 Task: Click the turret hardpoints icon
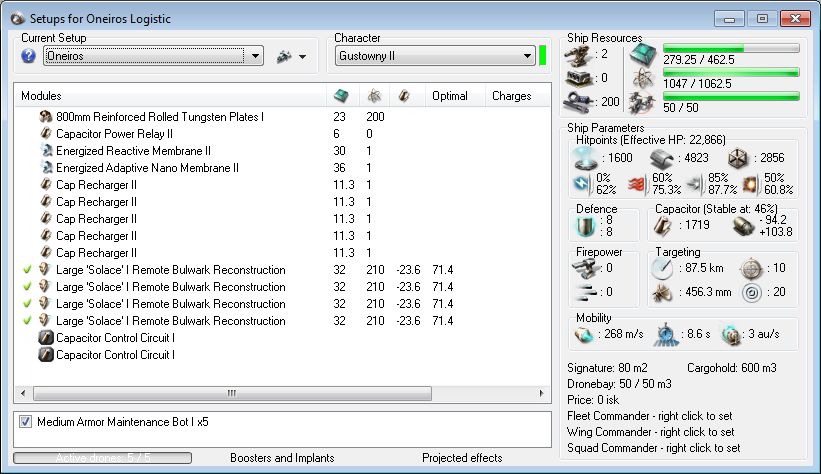(x=579, y=56)
